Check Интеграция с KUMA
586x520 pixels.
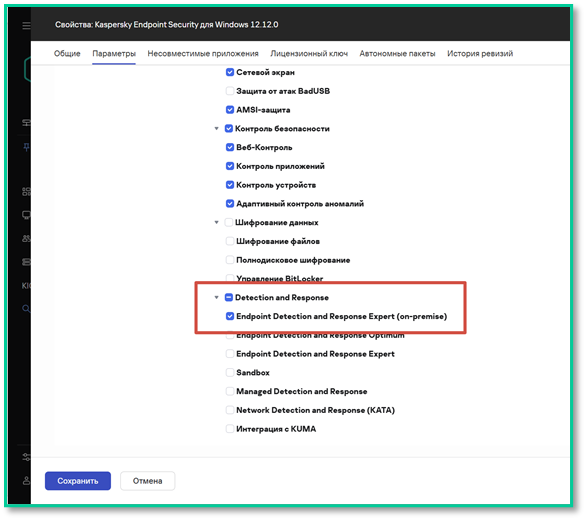coord(230,429)
